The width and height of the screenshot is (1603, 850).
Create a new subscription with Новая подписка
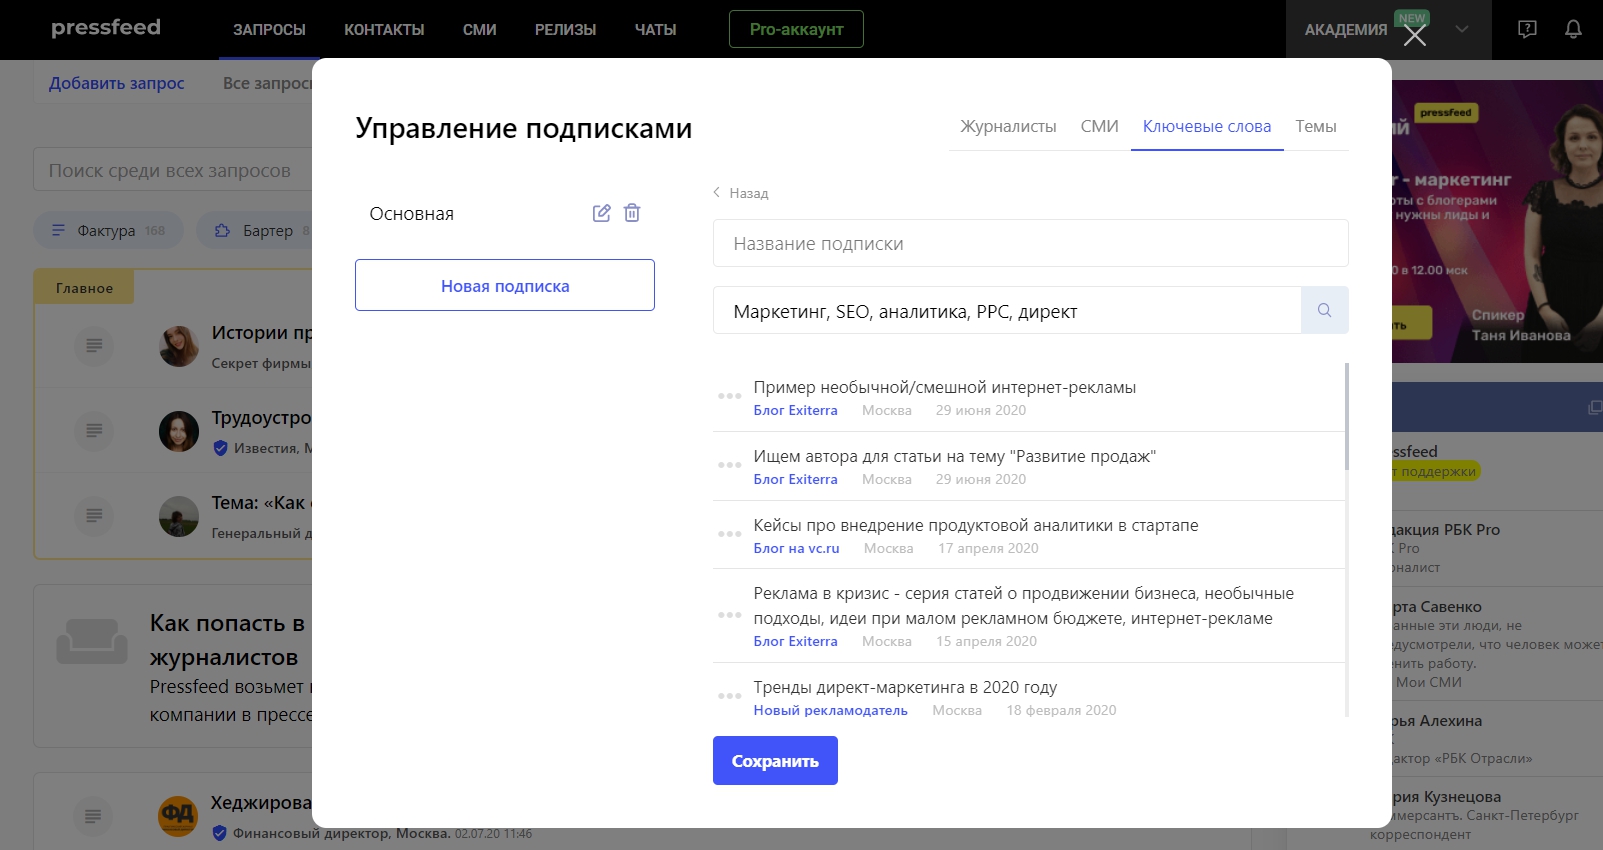[x=505, y=286]
